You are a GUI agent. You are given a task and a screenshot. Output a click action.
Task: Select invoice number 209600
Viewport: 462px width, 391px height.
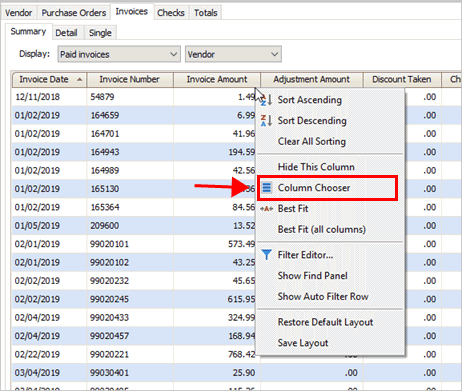tap(130, 226)
